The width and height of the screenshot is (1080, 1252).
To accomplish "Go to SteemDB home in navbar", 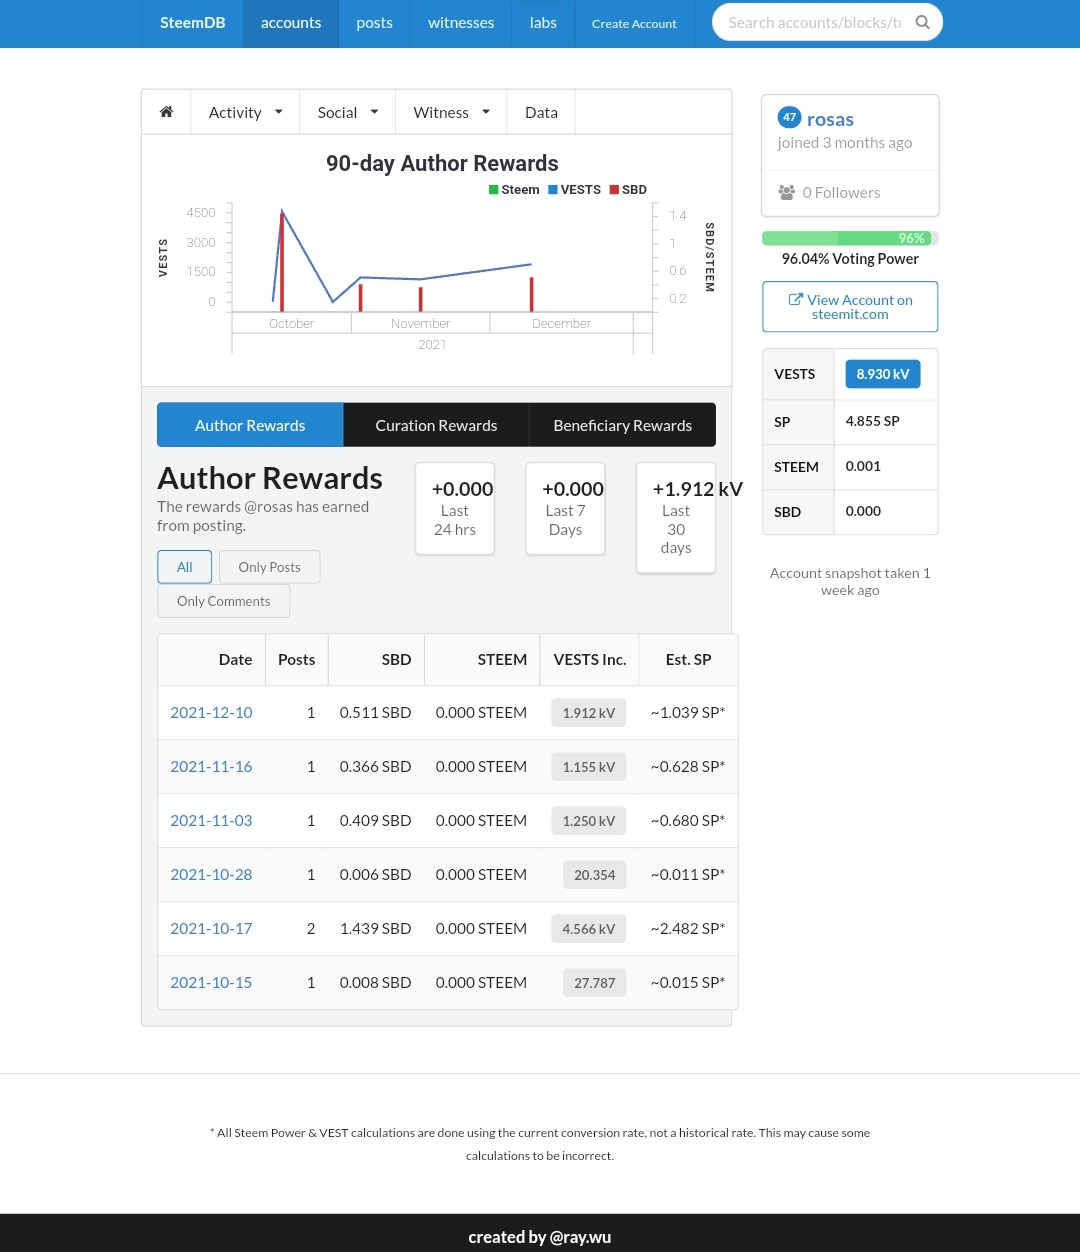I will [192, 22].
